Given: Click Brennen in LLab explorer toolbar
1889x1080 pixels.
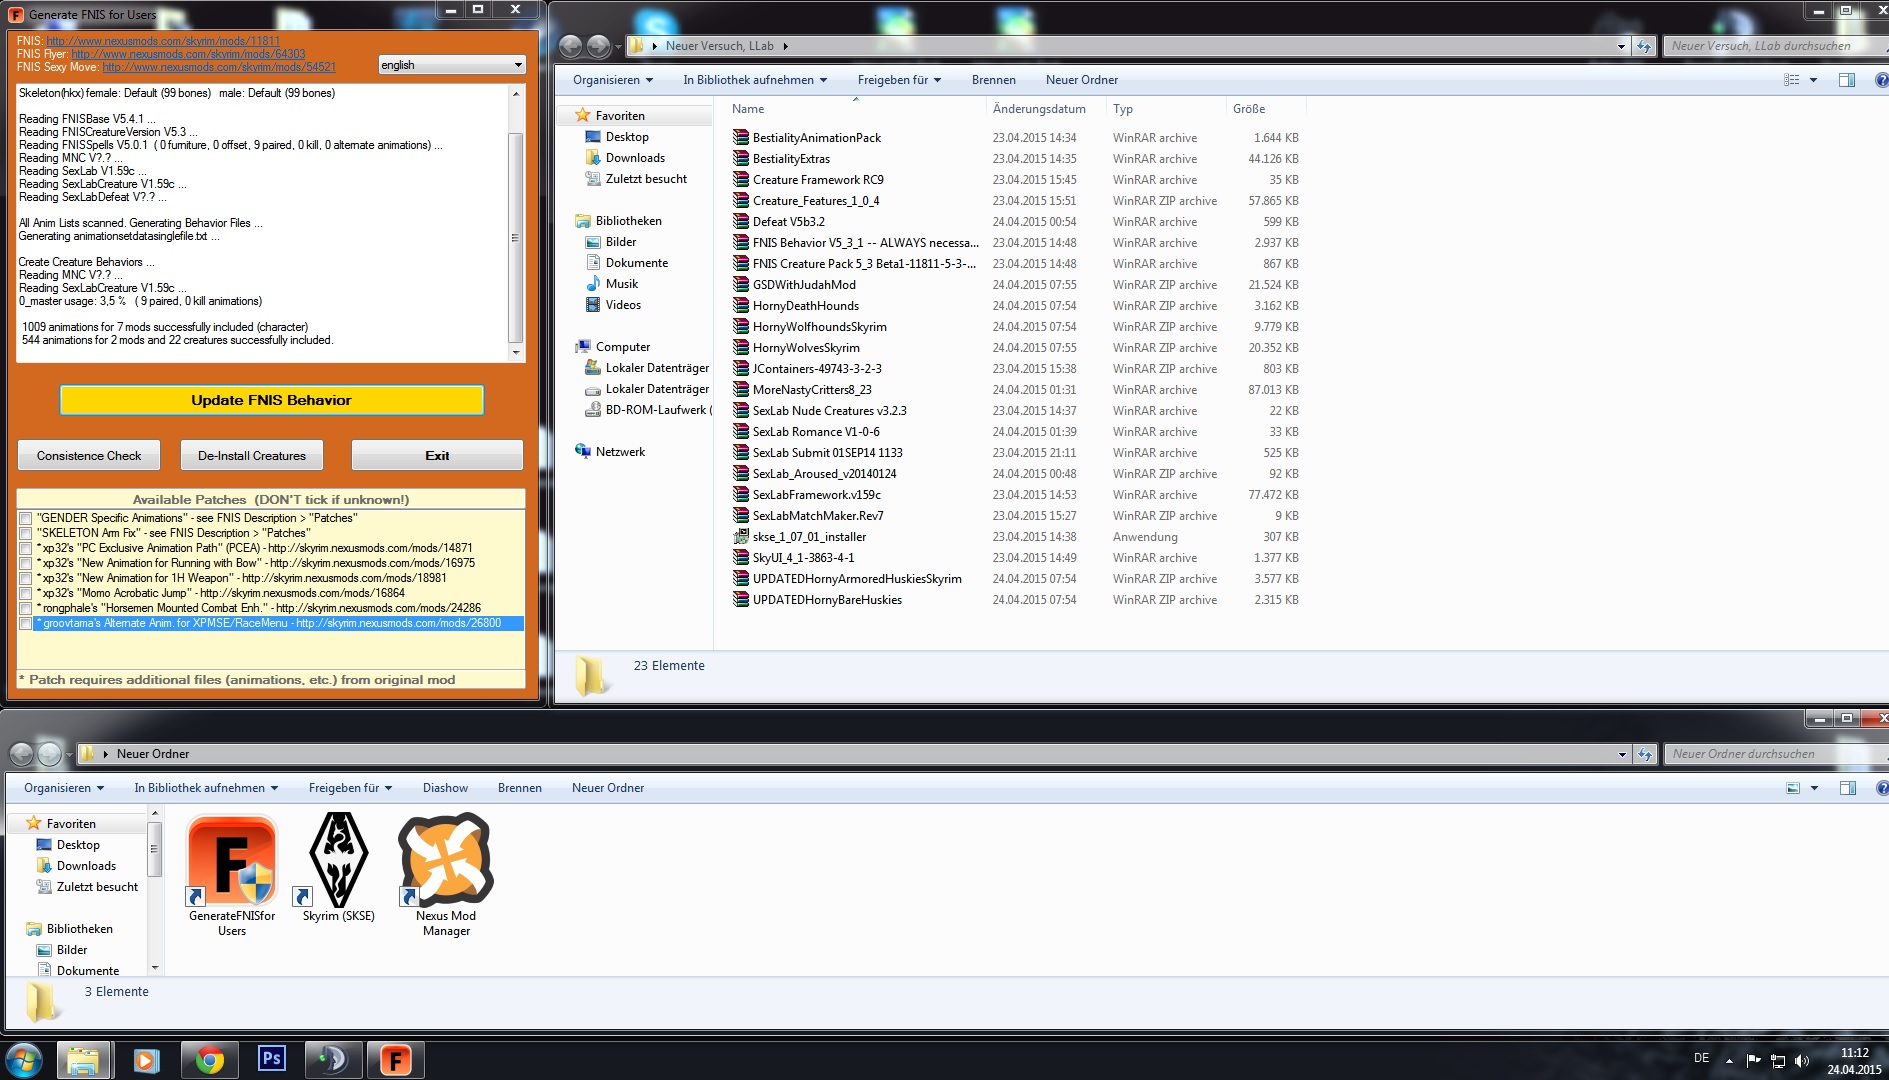Looking at the screenshot, I should (x=993, y=80).
